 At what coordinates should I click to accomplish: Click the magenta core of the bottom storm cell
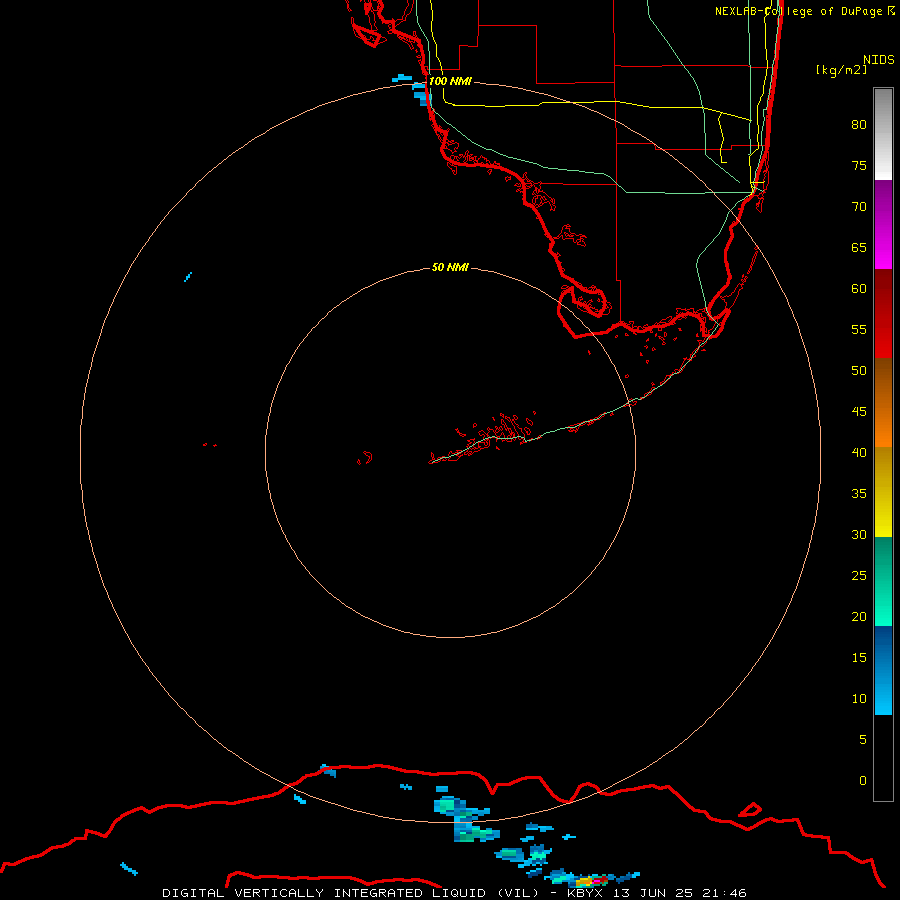pyautogui.click(x=597, y=880)
